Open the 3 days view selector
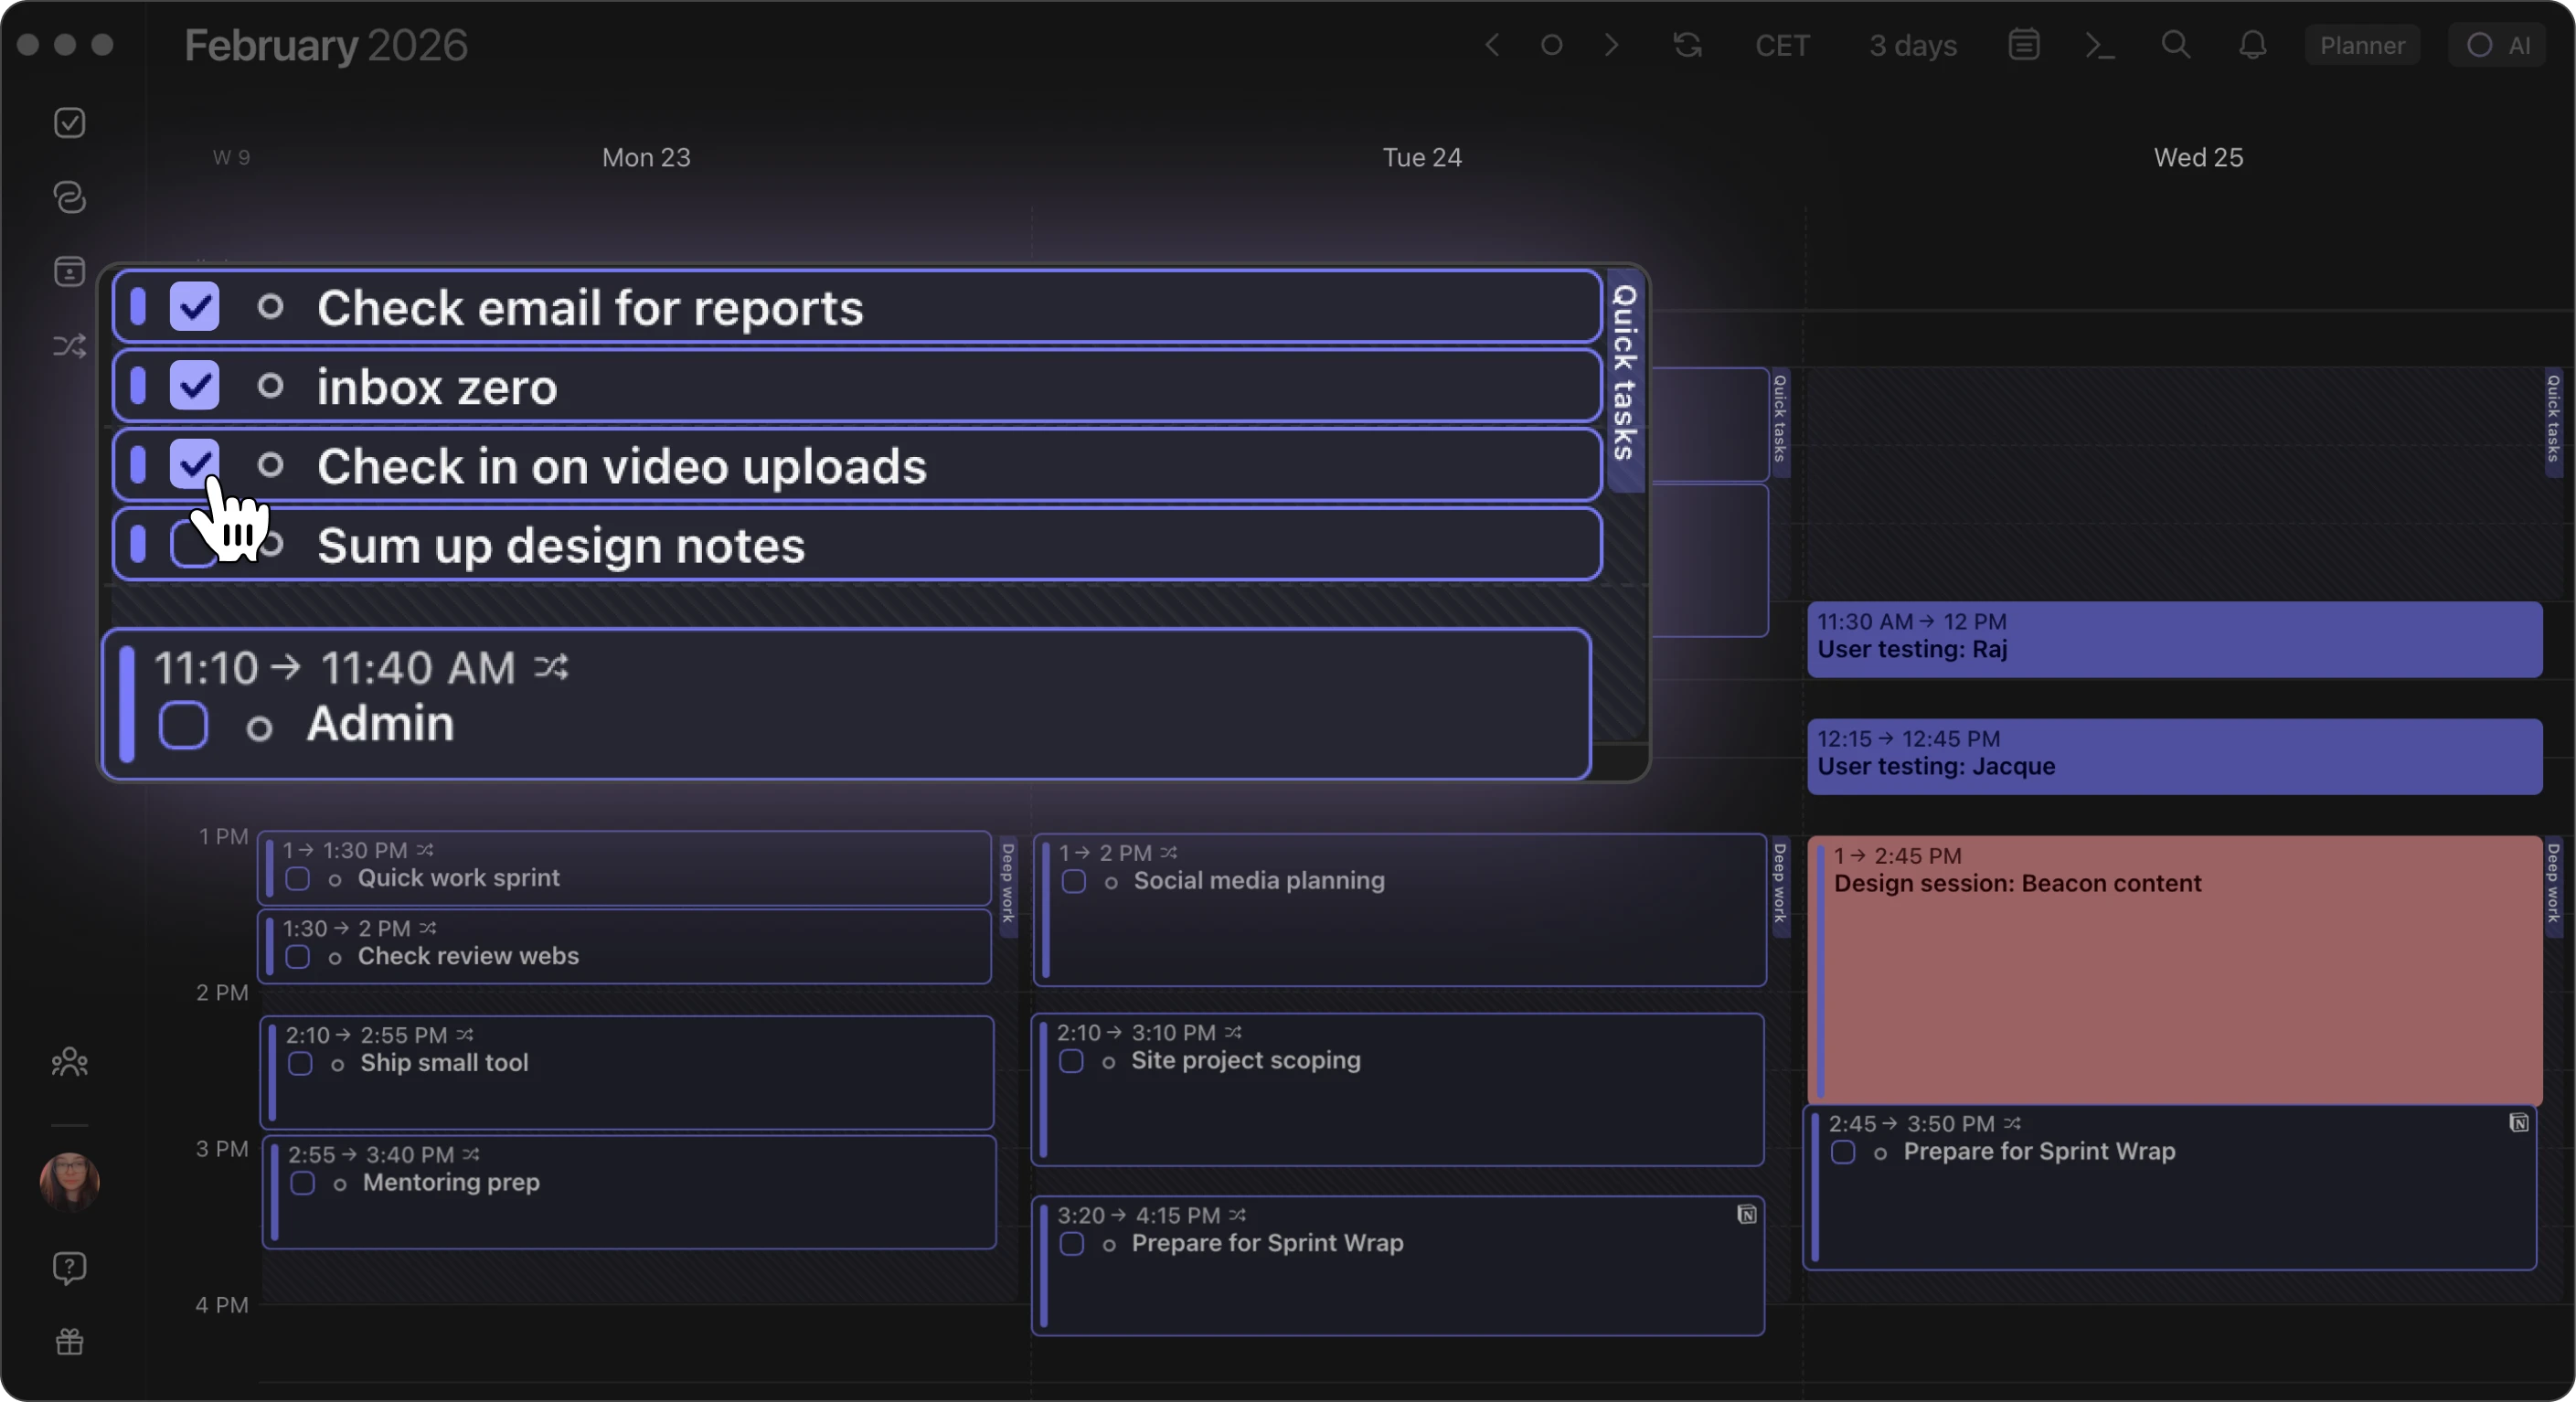The height and width of the screenshot is (1402, 2576). (x=1911, y=45)
